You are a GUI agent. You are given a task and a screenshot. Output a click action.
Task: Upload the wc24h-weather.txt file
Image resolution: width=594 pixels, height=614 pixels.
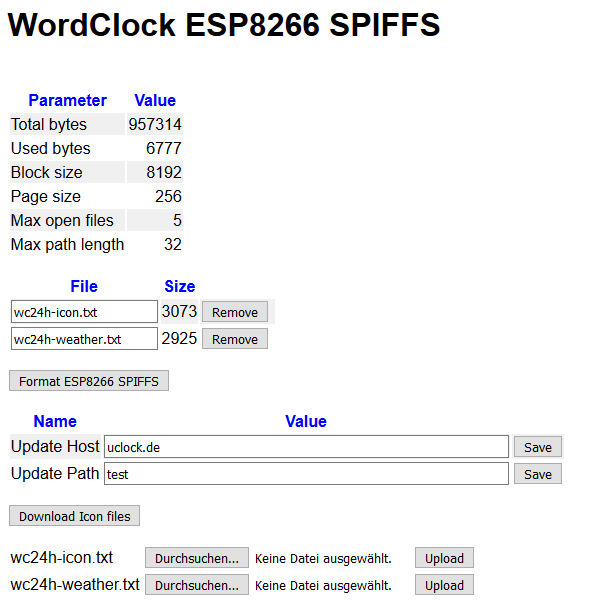click(x=444, y=585)
